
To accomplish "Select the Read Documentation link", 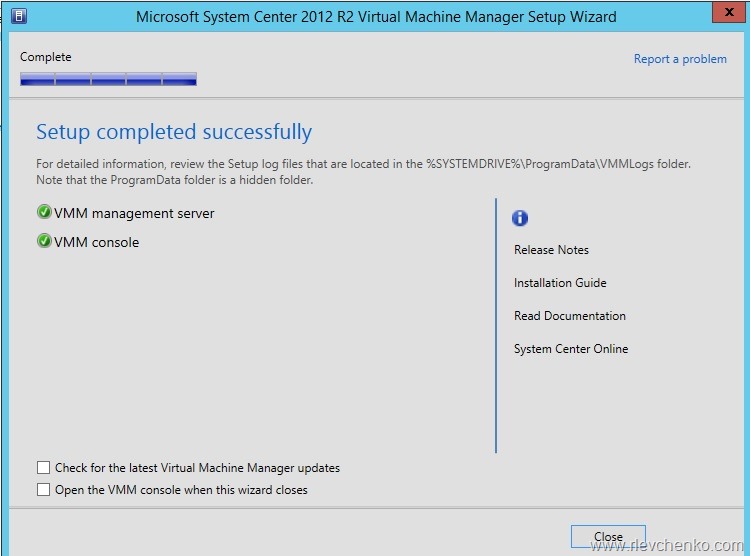I will click(x=569, y=316).
